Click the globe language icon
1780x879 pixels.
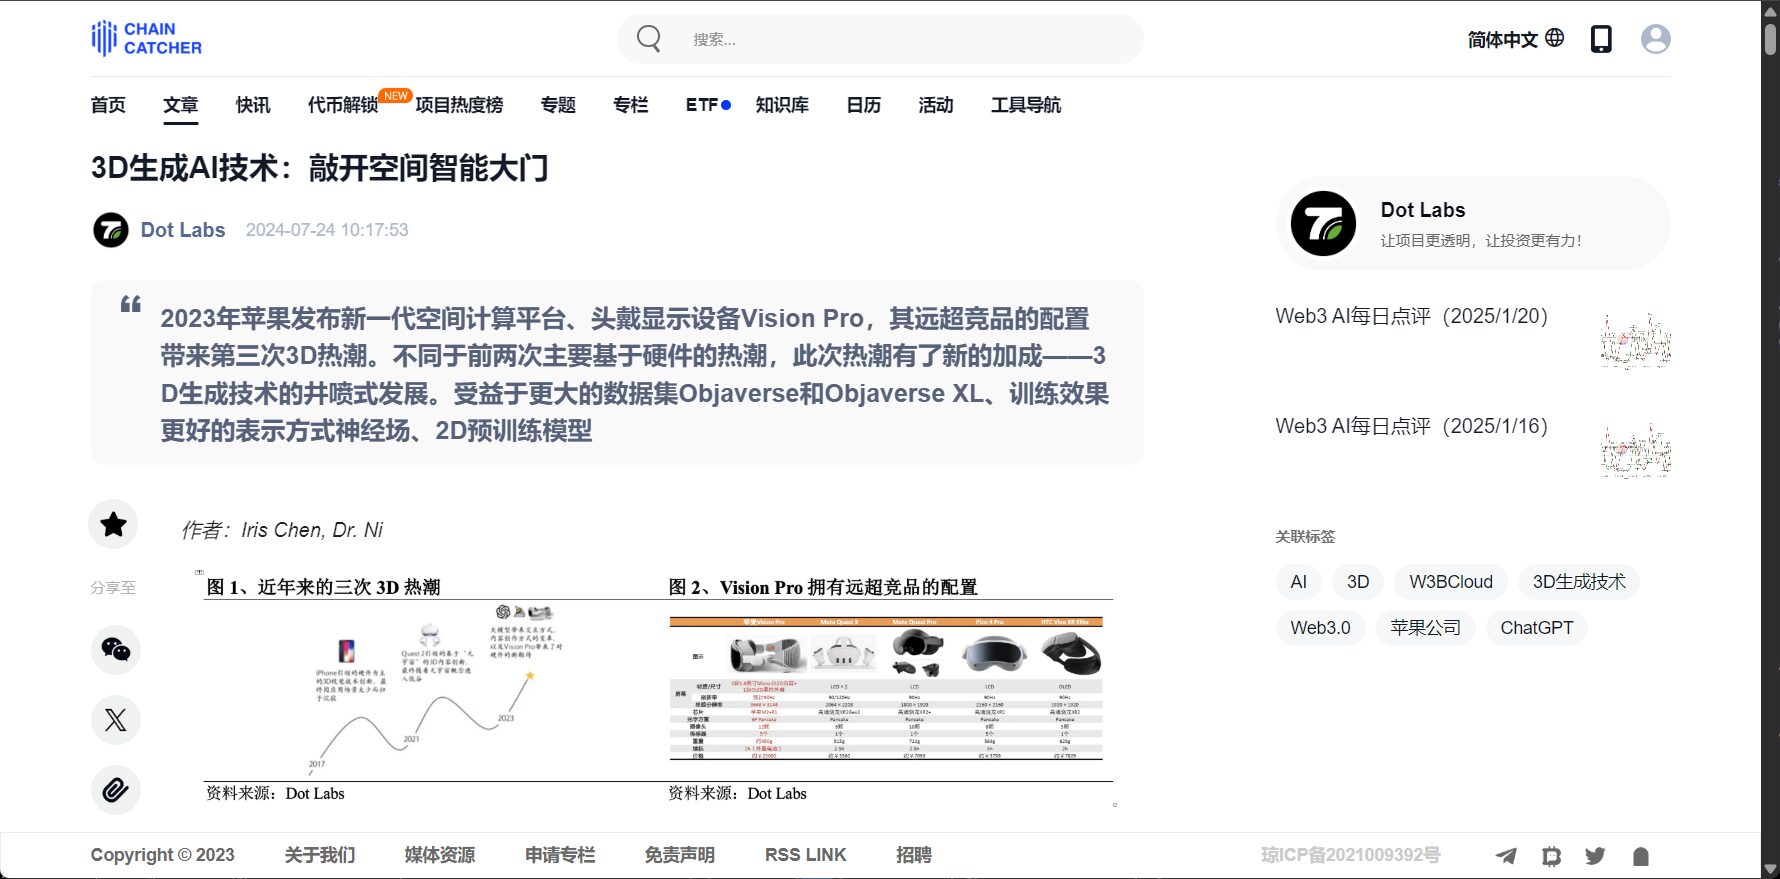tap(1555, 38)
